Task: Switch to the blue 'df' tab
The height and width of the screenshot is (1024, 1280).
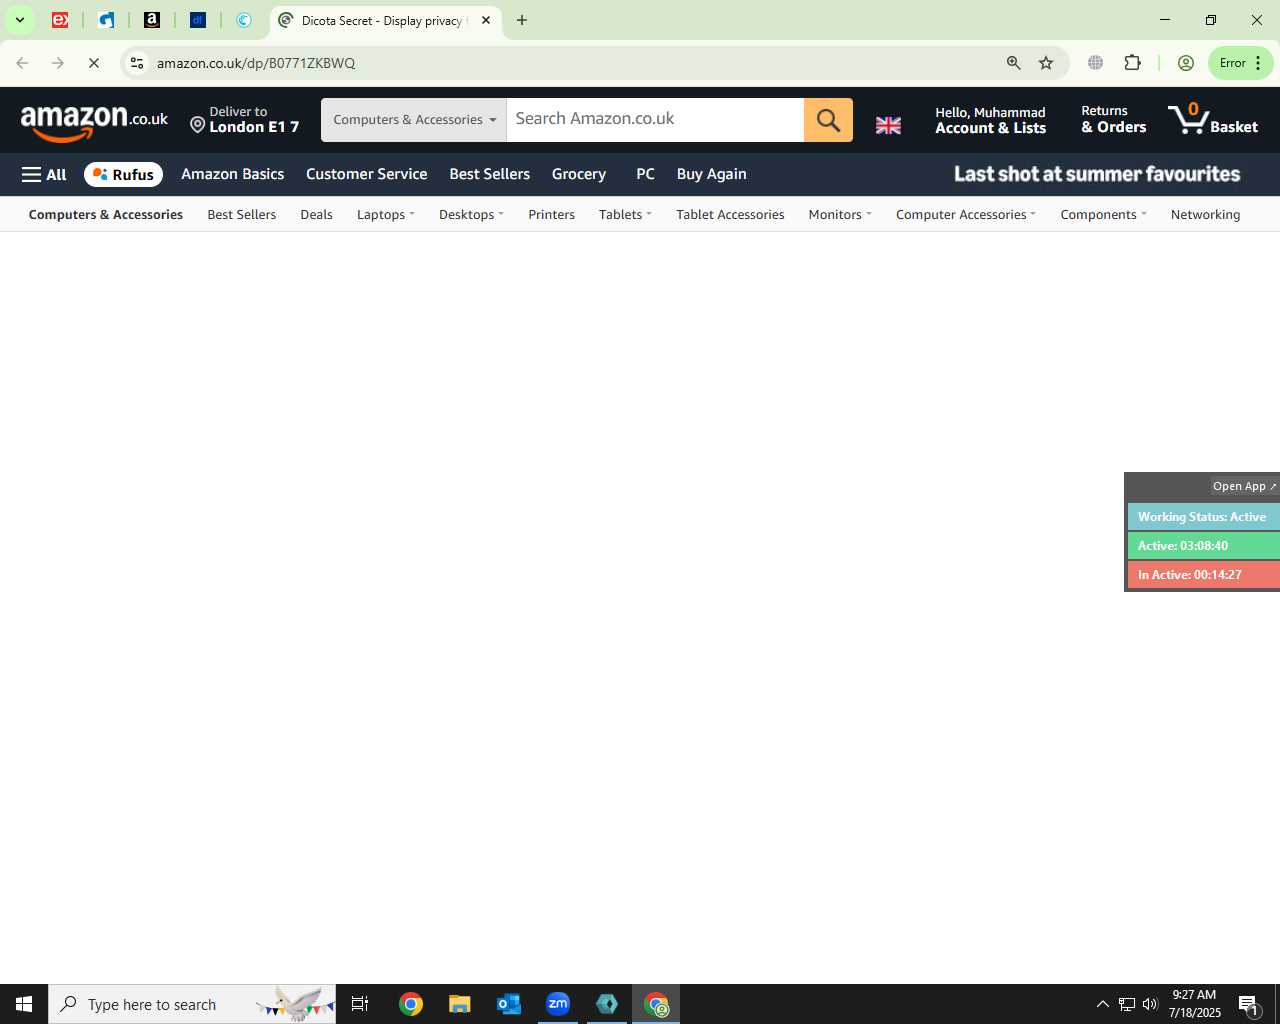Action: [198, 20]
